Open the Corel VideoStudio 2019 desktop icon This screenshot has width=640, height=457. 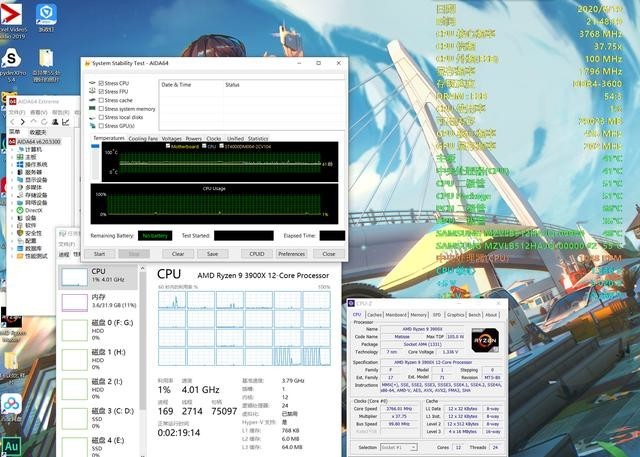(x=11, y=13)
